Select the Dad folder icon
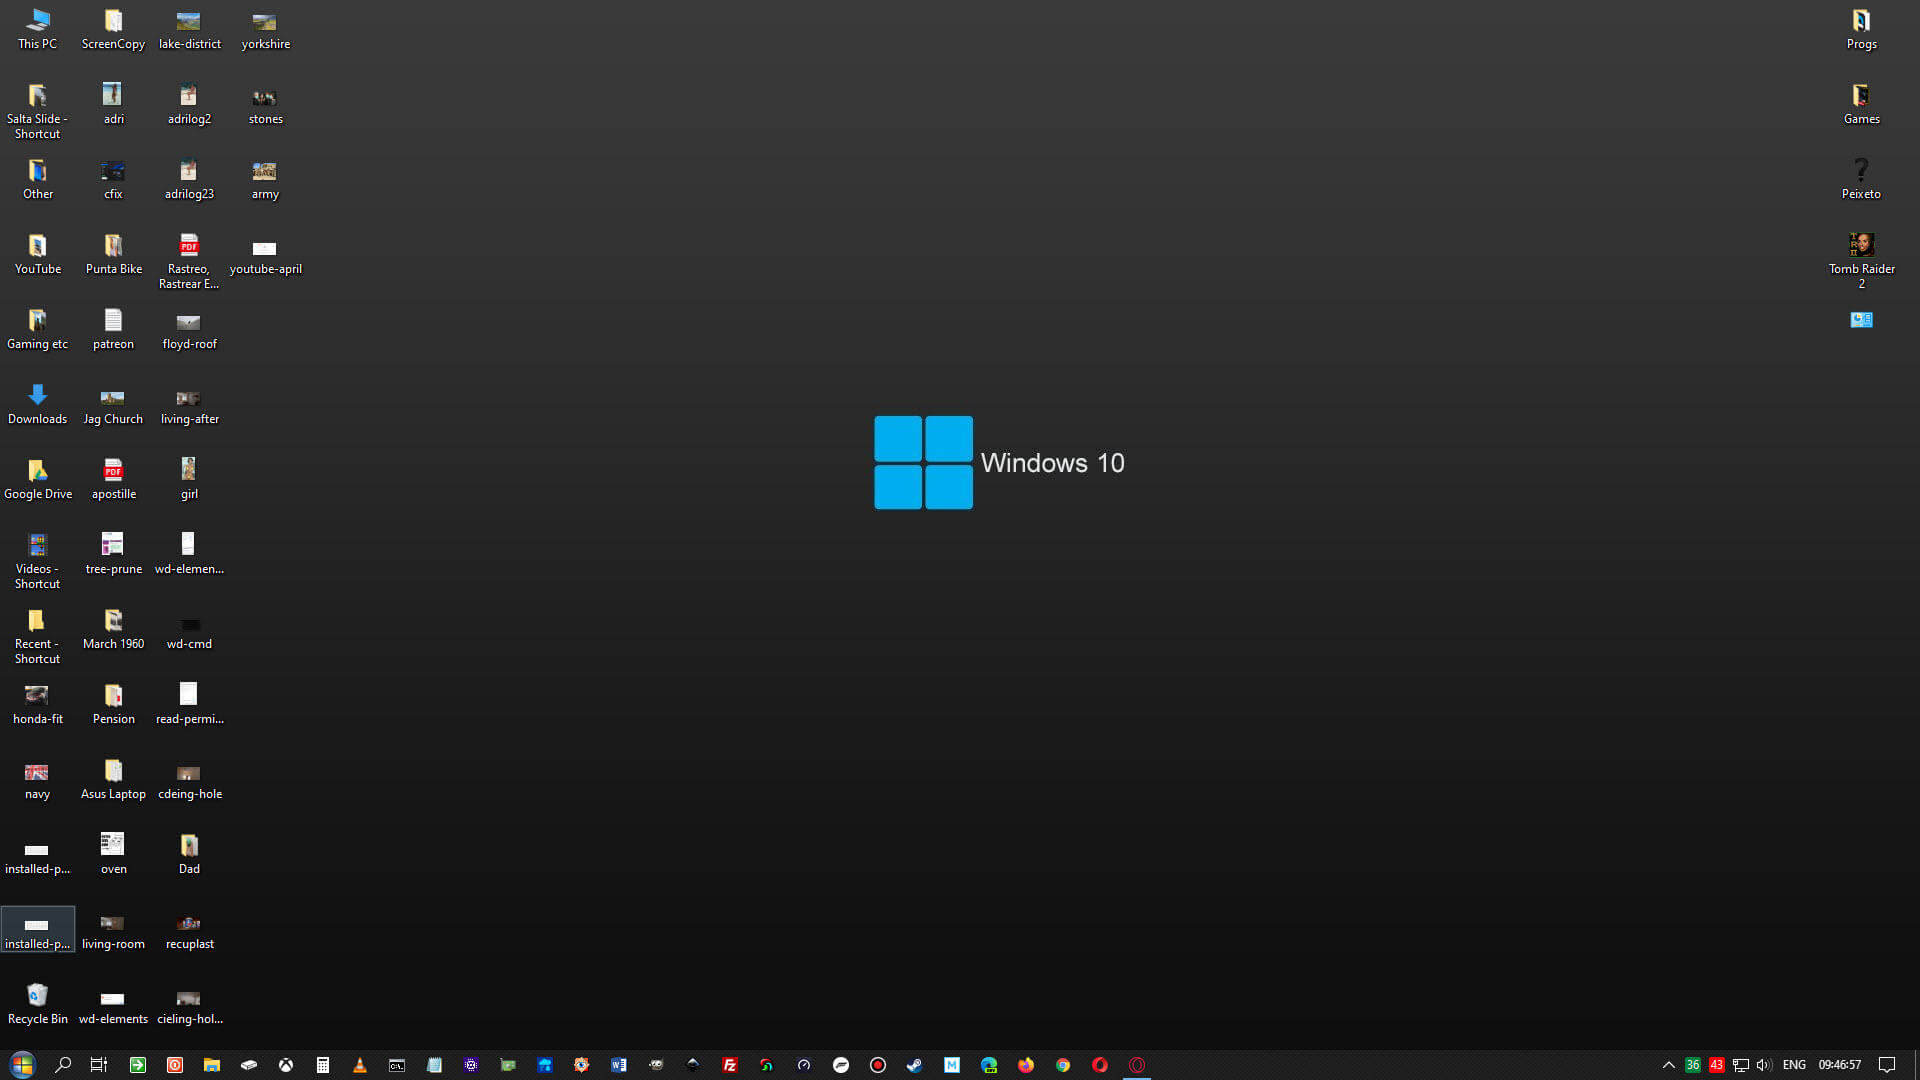The width and height of the screenshot is (1920, 1080). (189, 854)
